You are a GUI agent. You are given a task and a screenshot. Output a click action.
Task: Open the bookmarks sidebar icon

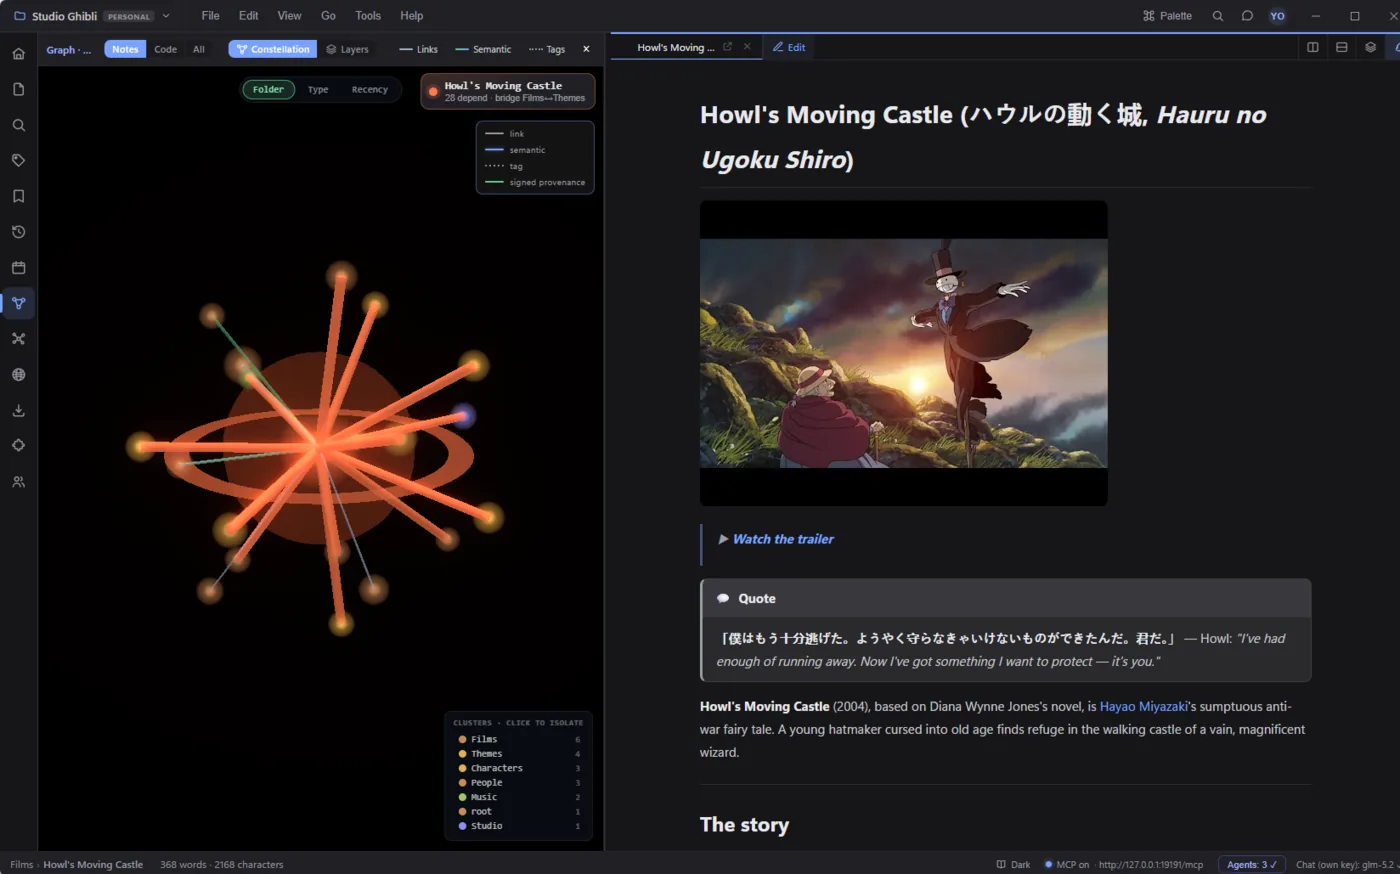click(18, 196)
